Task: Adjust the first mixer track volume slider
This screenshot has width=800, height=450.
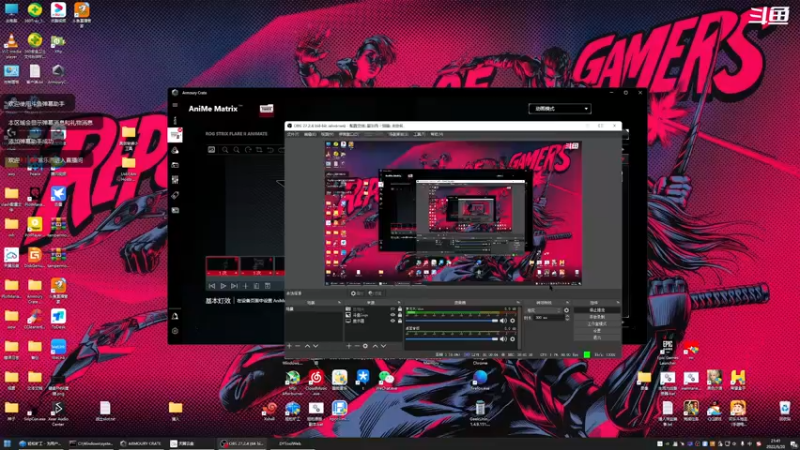Action: (x=452, y=321)
